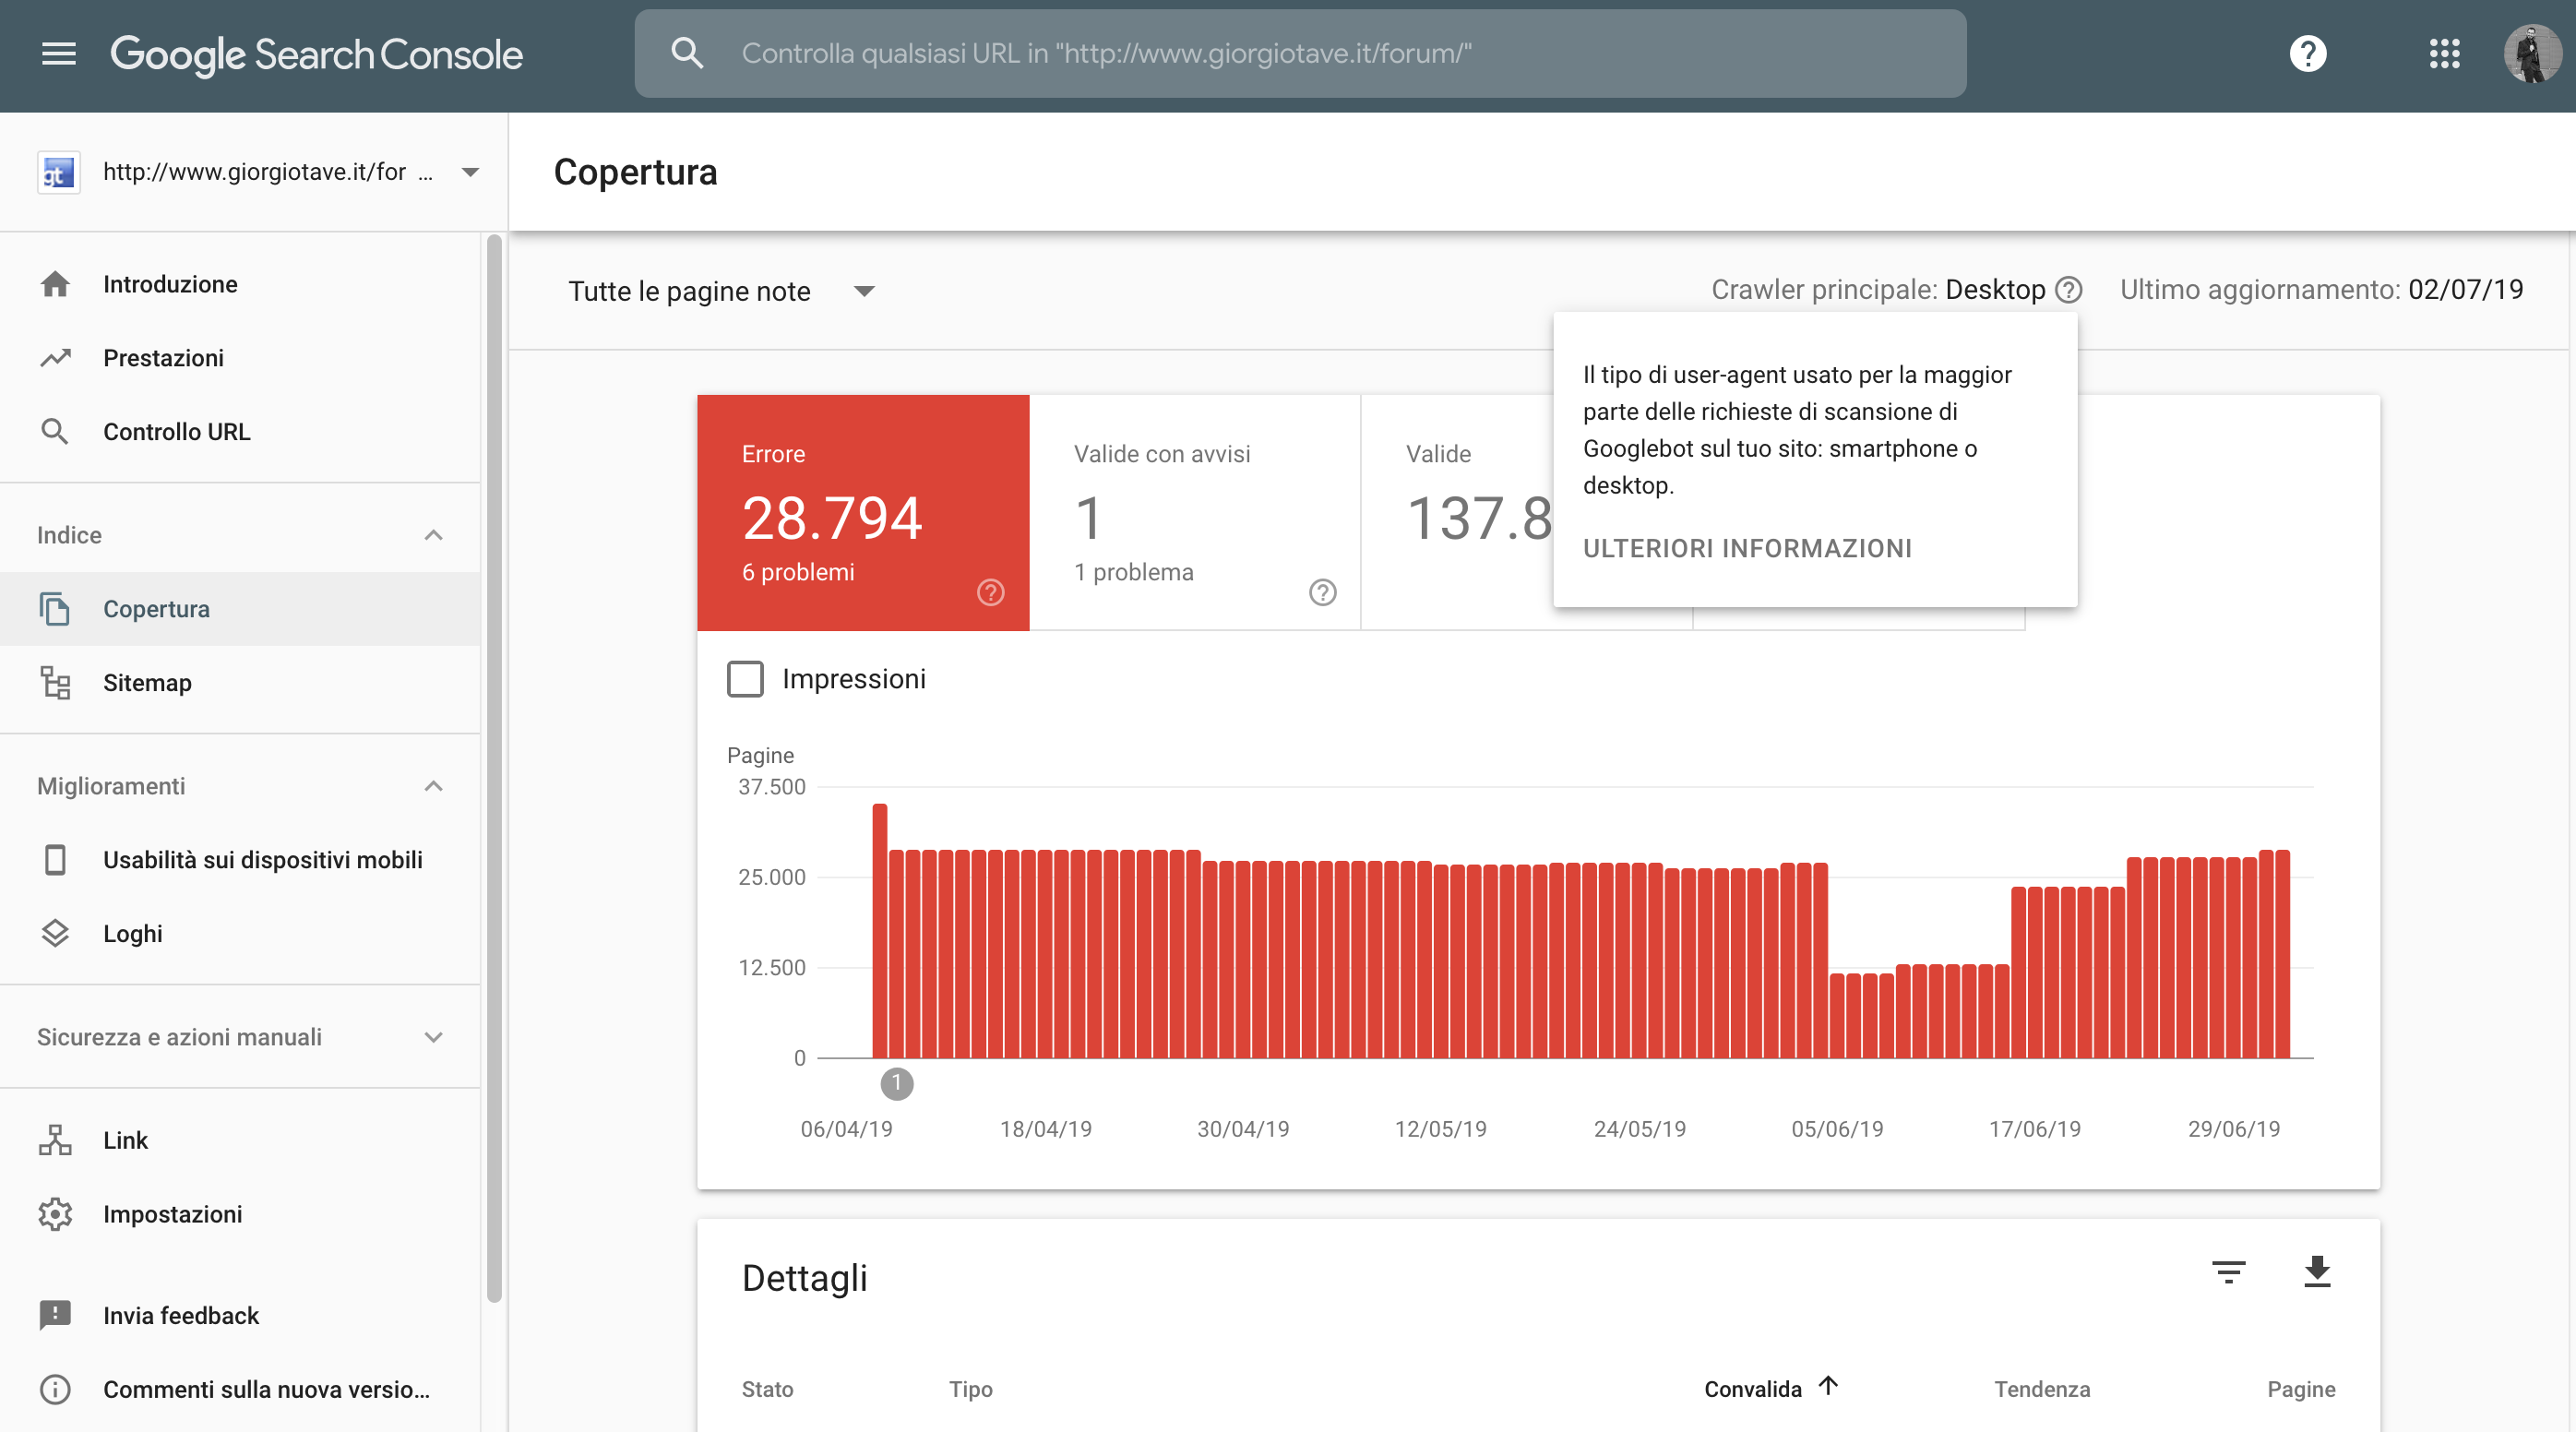Screen dimensions: 2576x1432
Task: Open the Sitemap page
Action: [240, 683]
